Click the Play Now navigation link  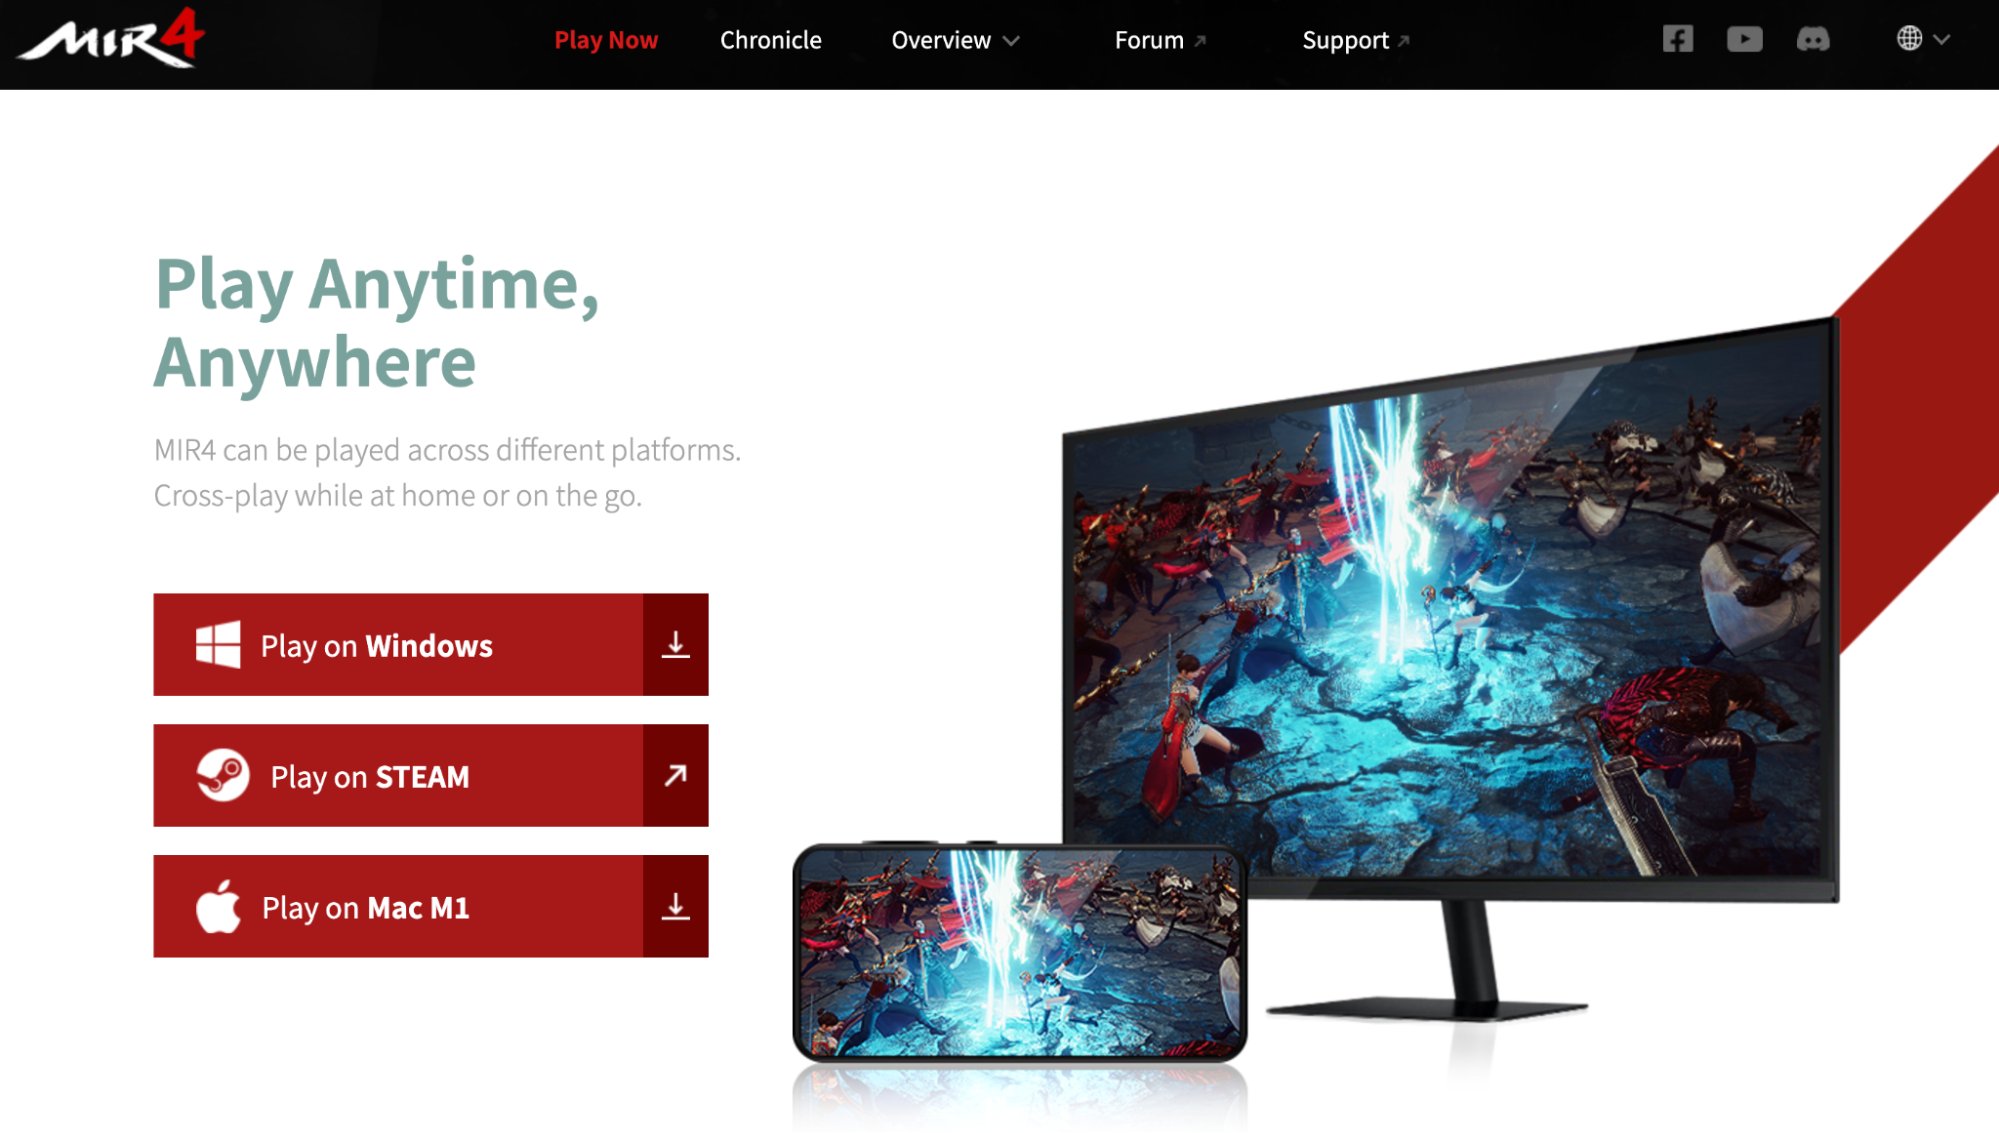(605, 38)
